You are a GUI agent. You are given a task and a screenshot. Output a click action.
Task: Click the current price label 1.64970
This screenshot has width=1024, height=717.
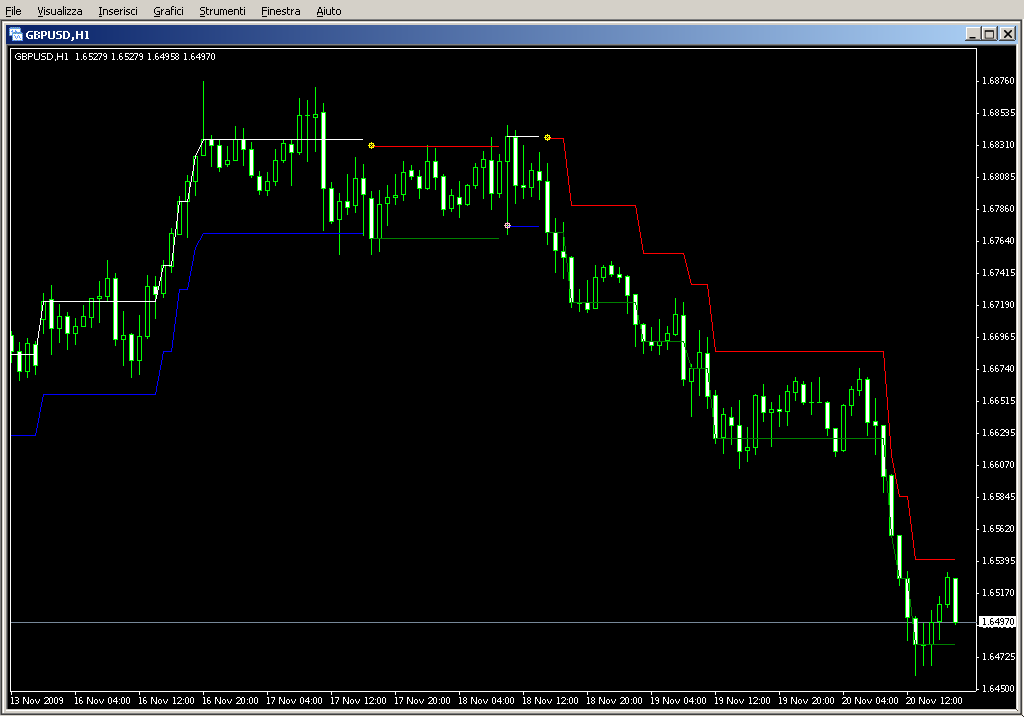pos(998,622)
